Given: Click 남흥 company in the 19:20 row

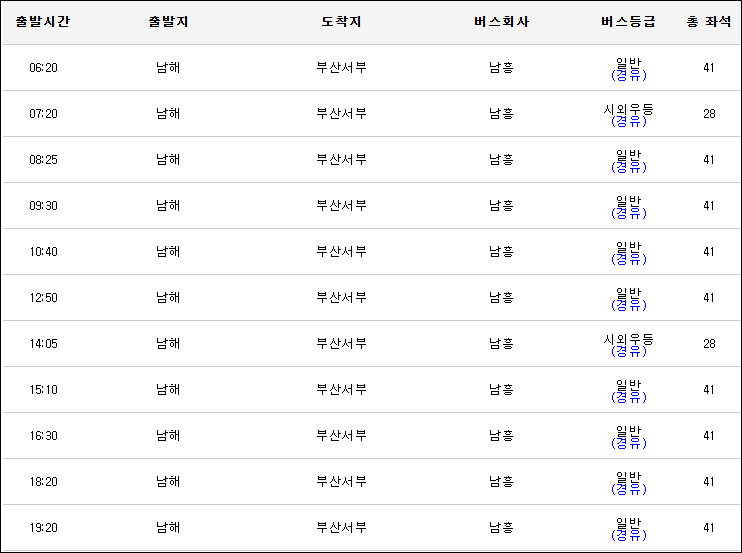Looking at the screenshot, I should tap(502, 527).
